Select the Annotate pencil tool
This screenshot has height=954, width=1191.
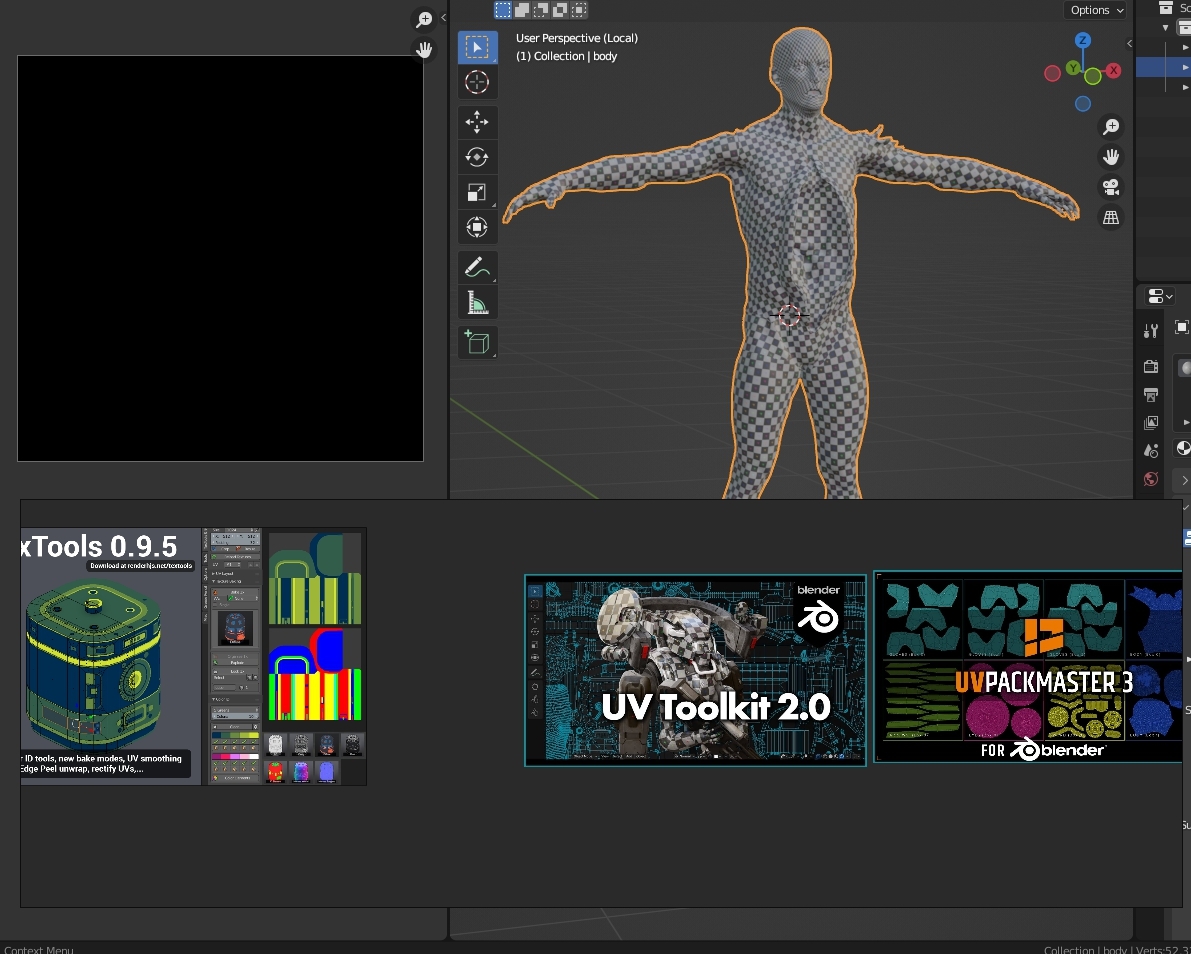477,267
